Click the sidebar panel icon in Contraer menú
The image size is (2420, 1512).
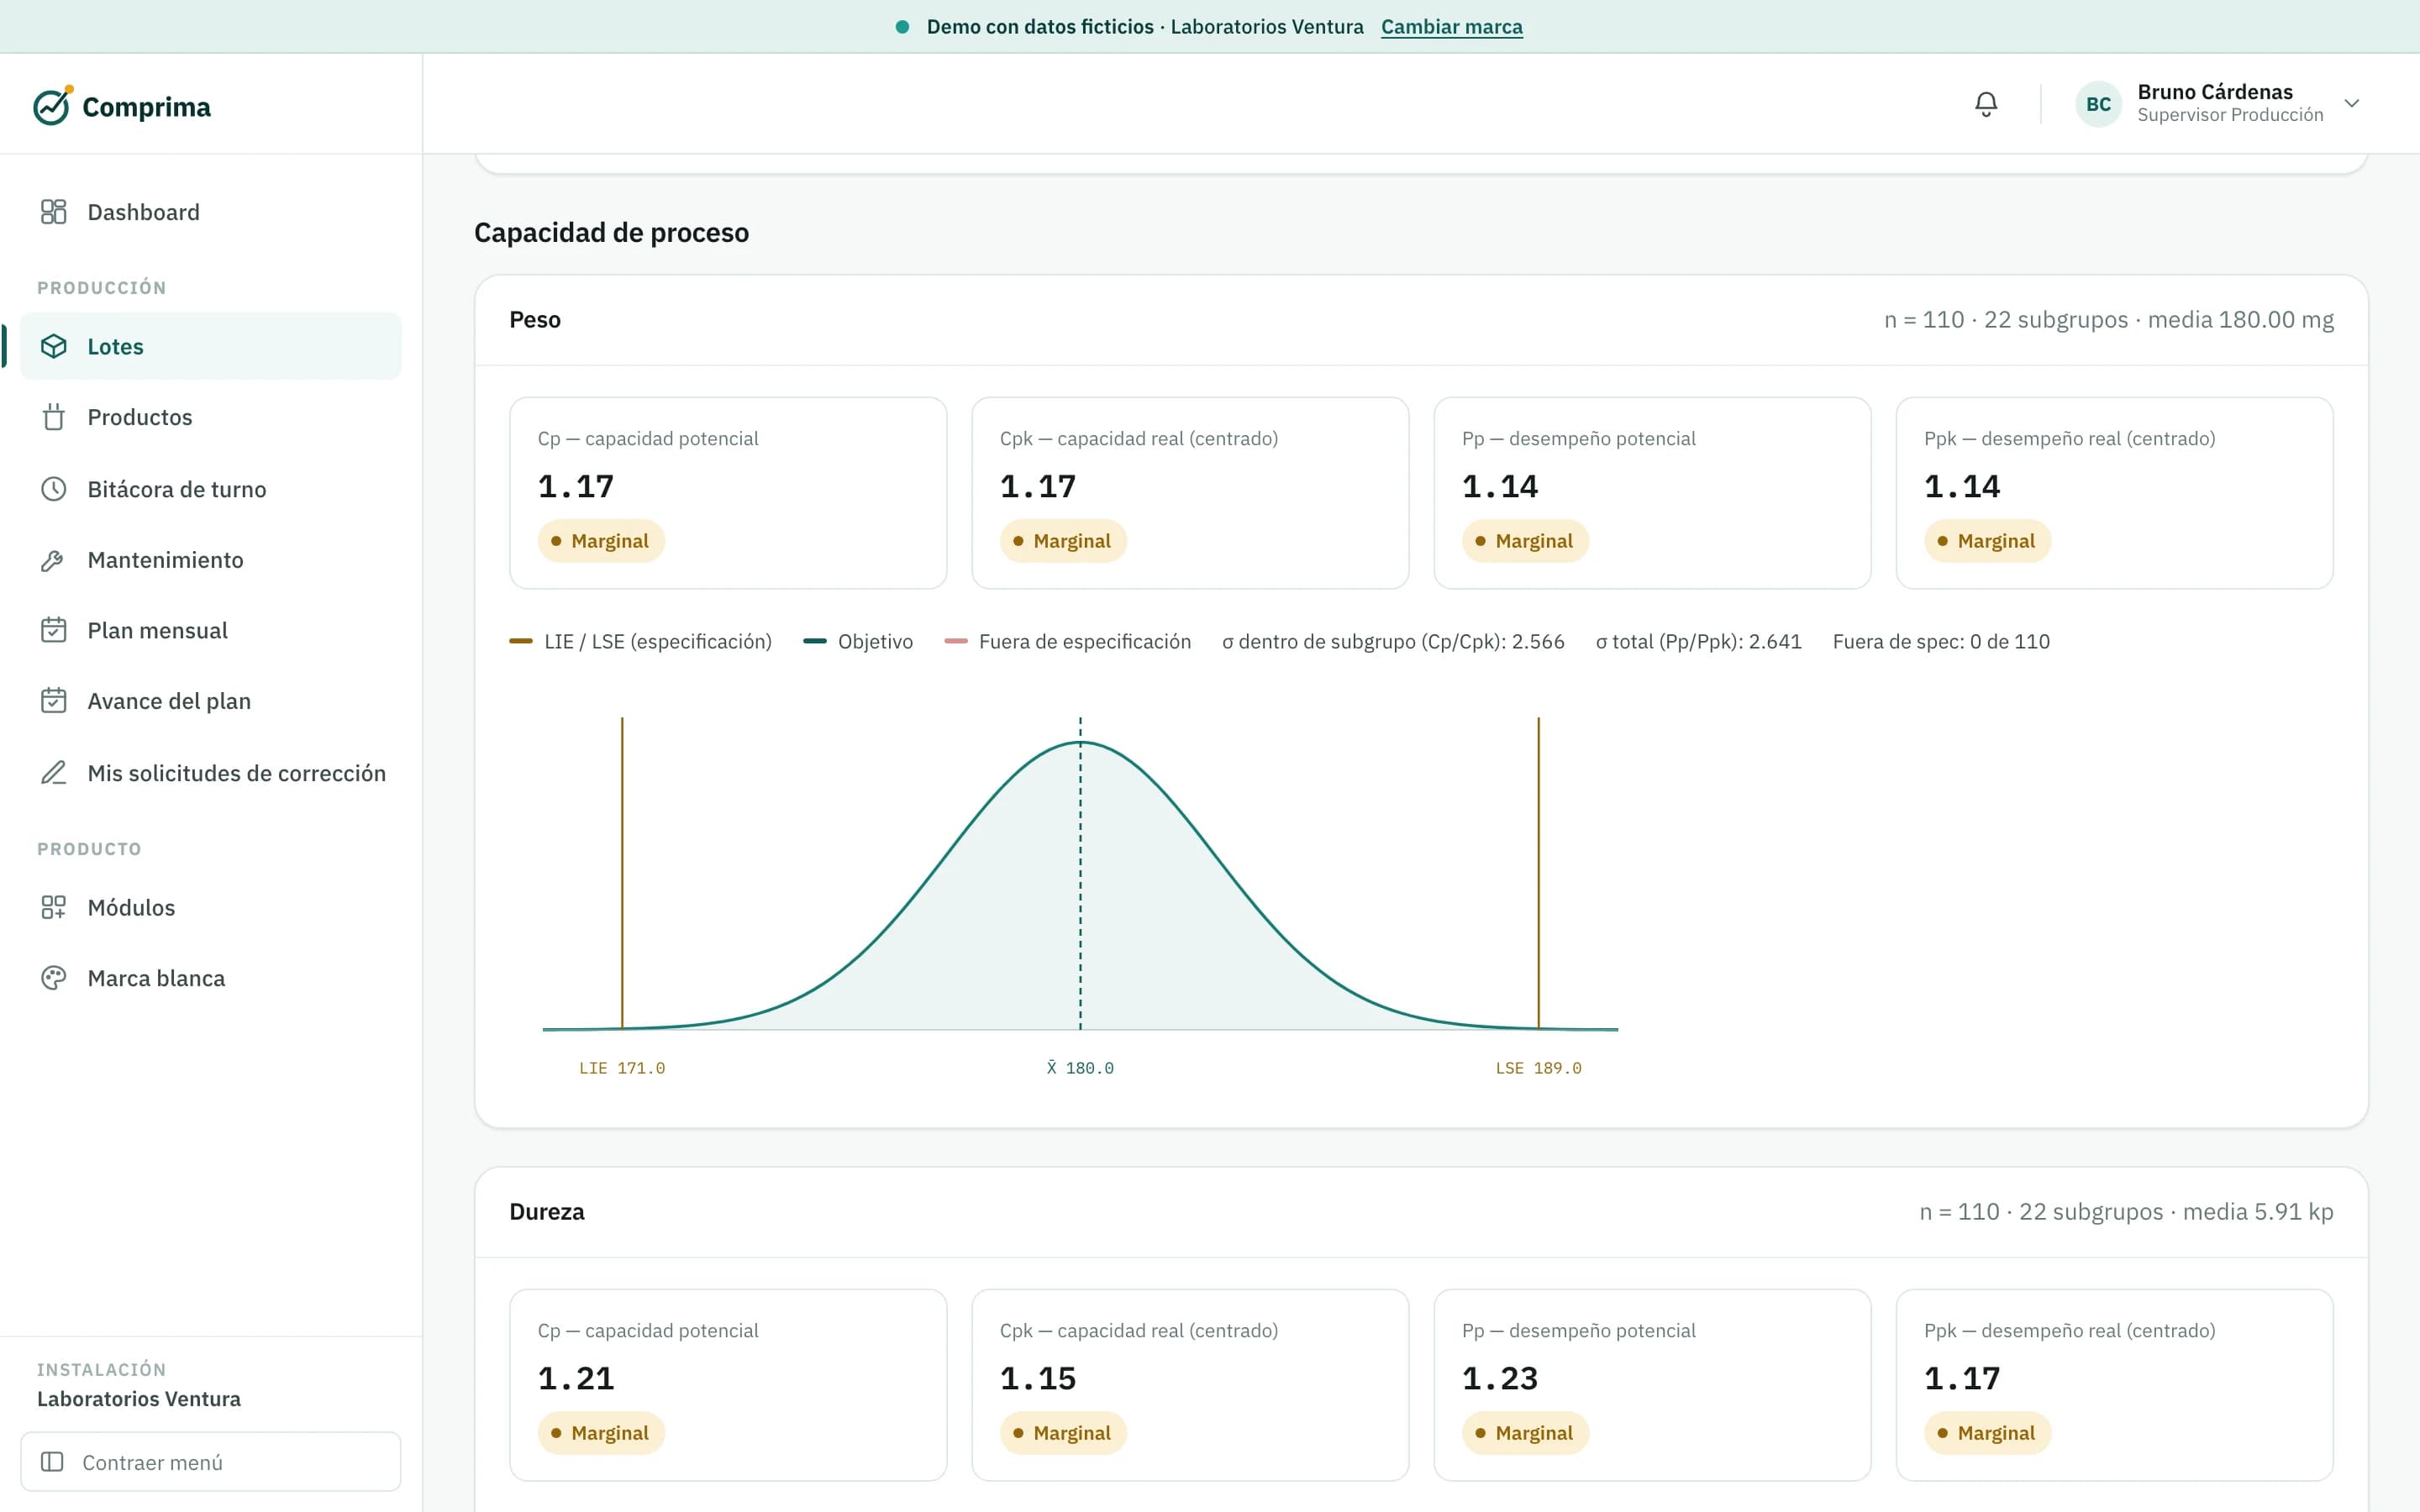pos(52,1462)
